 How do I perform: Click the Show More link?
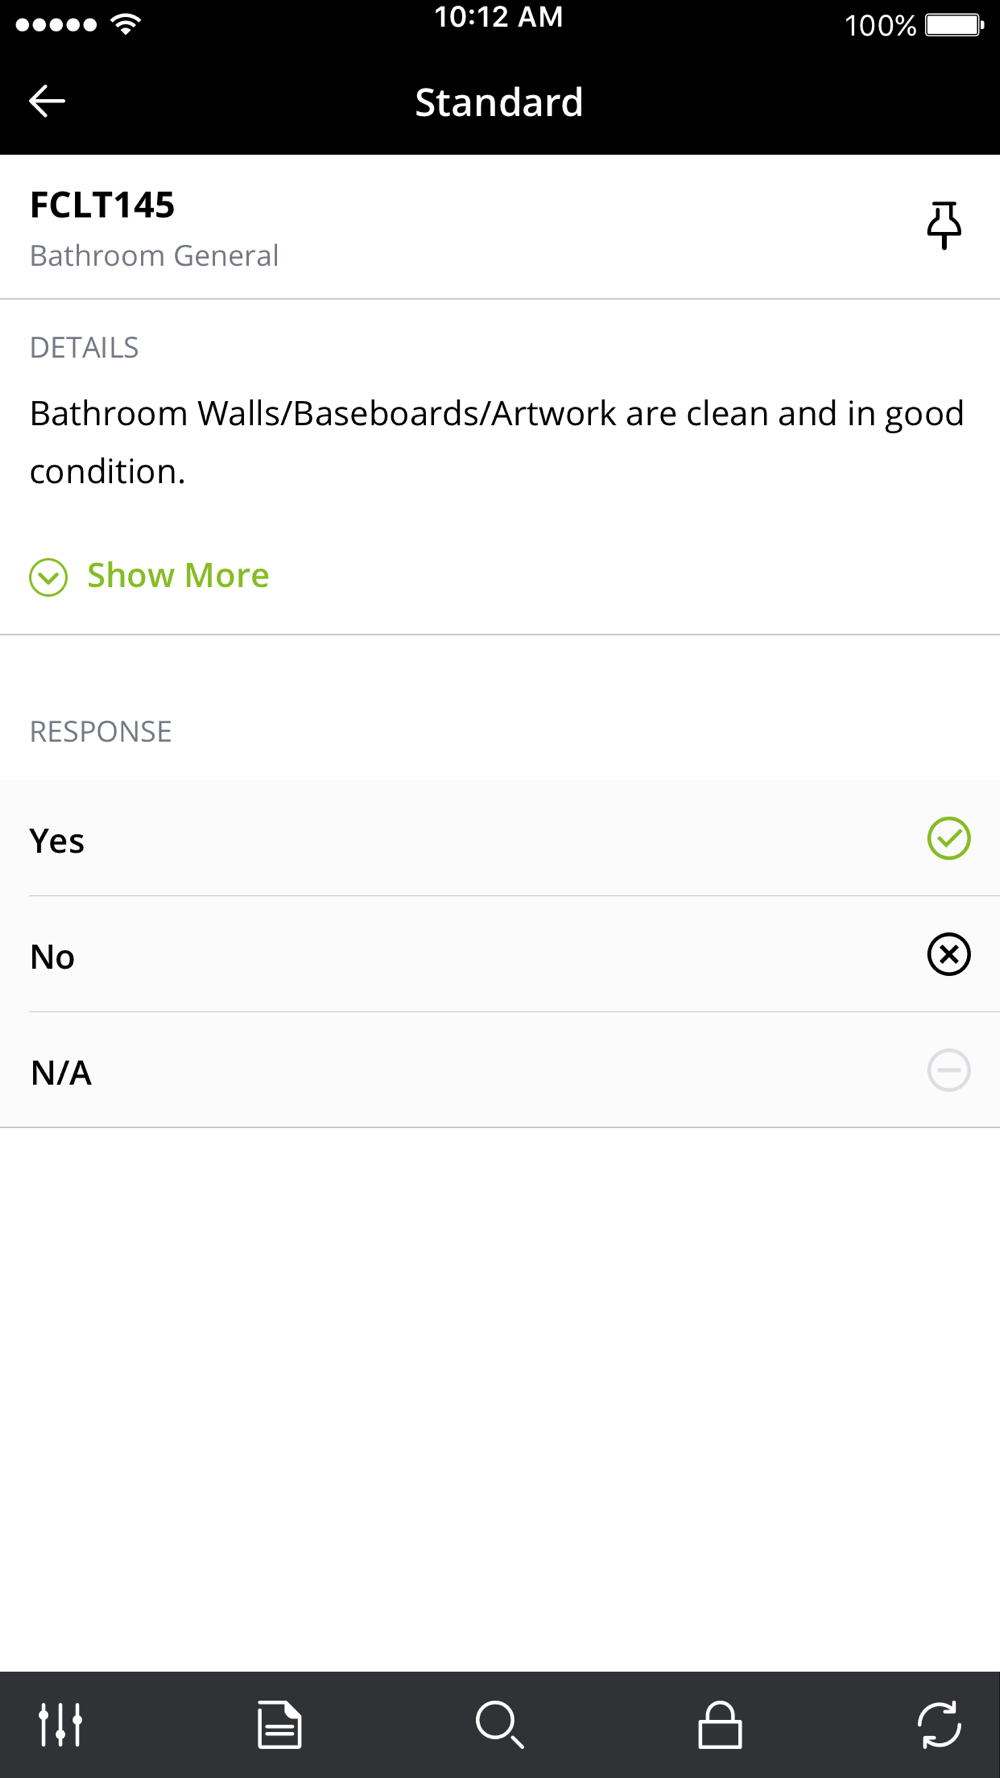point(178,575)
